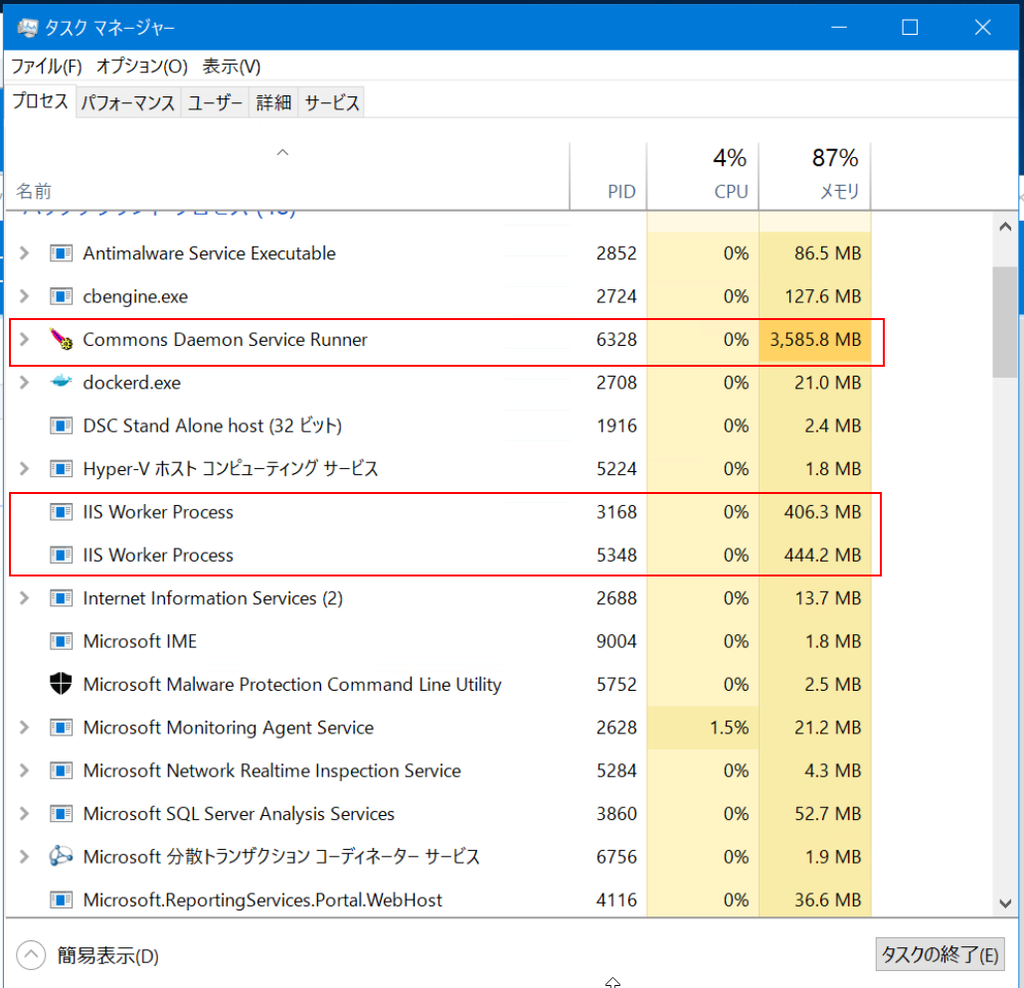This screenshot has height=988, width=1024.
Task: Click the scrollbar down arrow
Action: (x=1005, y=904)
